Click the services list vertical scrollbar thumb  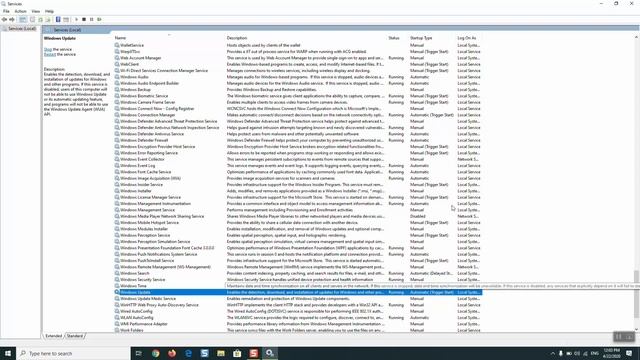pyautogui.click(x=636, y=294)
